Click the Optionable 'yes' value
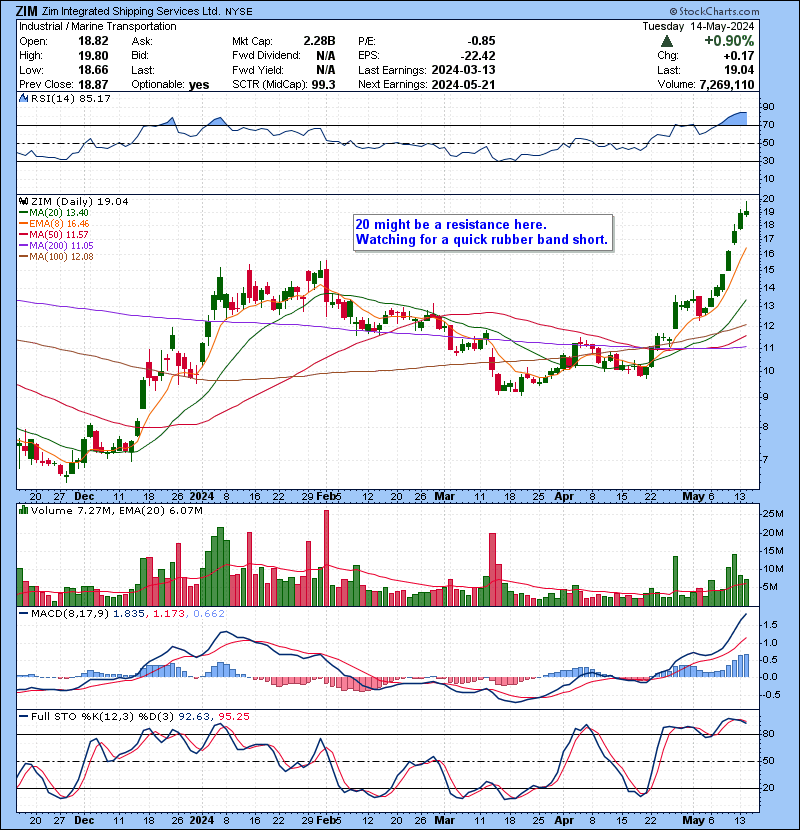 tap(199, 84)
